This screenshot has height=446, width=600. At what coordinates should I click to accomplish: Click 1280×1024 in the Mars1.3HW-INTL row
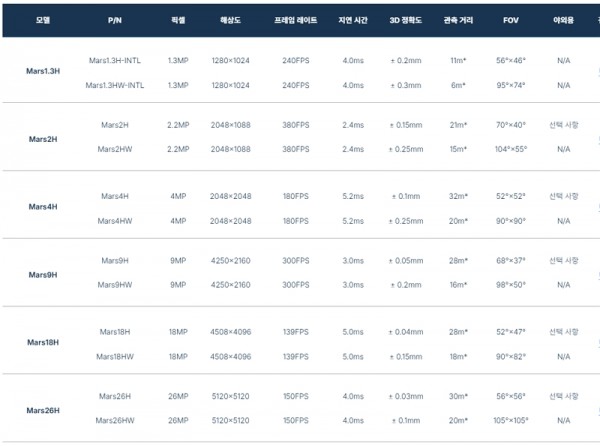pos(230,85)
